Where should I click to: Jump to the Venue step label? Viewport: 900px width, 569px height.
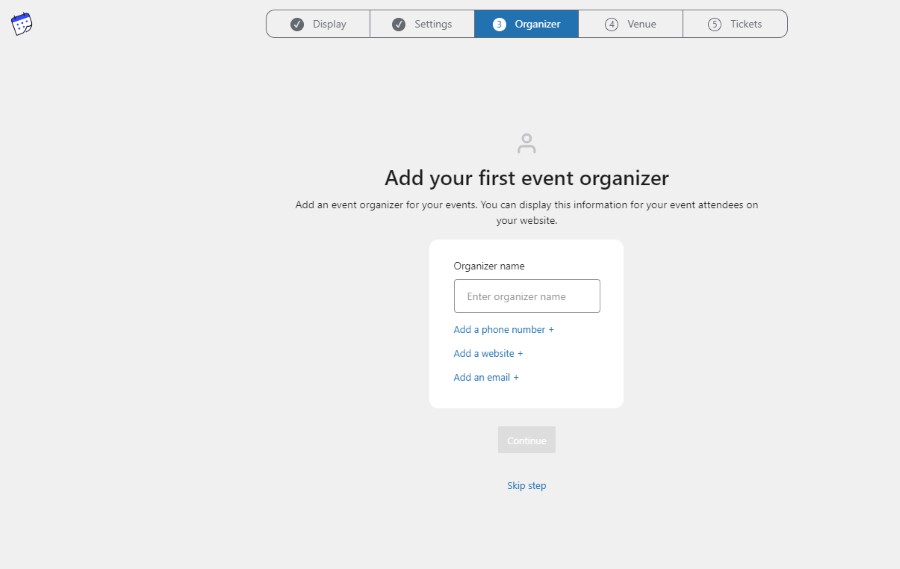point(642,24)
